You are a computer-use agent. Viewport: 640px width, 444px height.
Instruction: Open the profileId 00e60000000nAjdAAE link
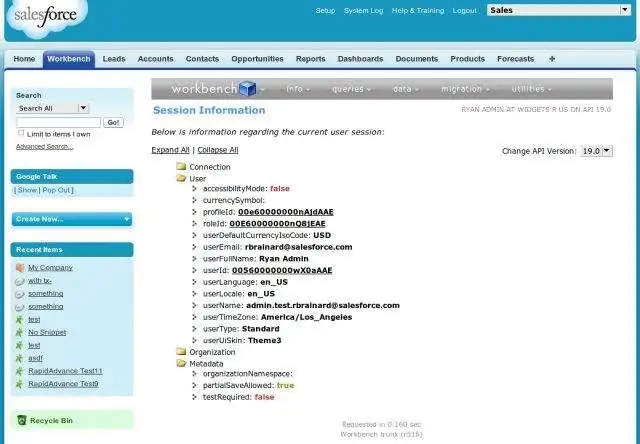coord(286,212)
